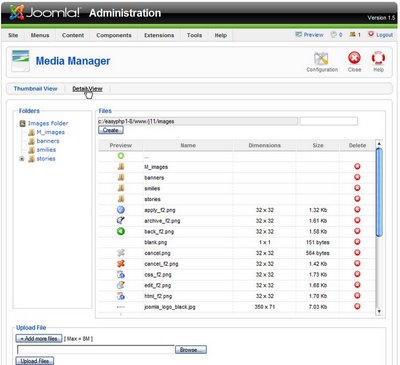Click back_f2.png green arrow preview
The image size is (400, 365).
click(x=121, y=231)
